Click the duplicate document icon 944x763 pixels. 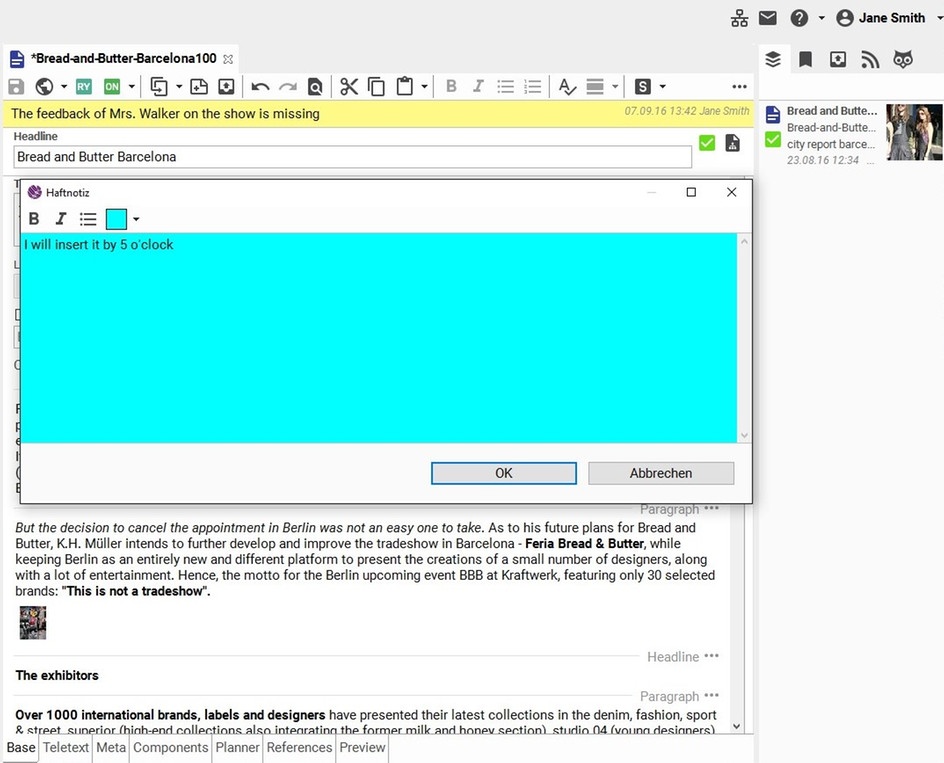(x=159, y=87)
